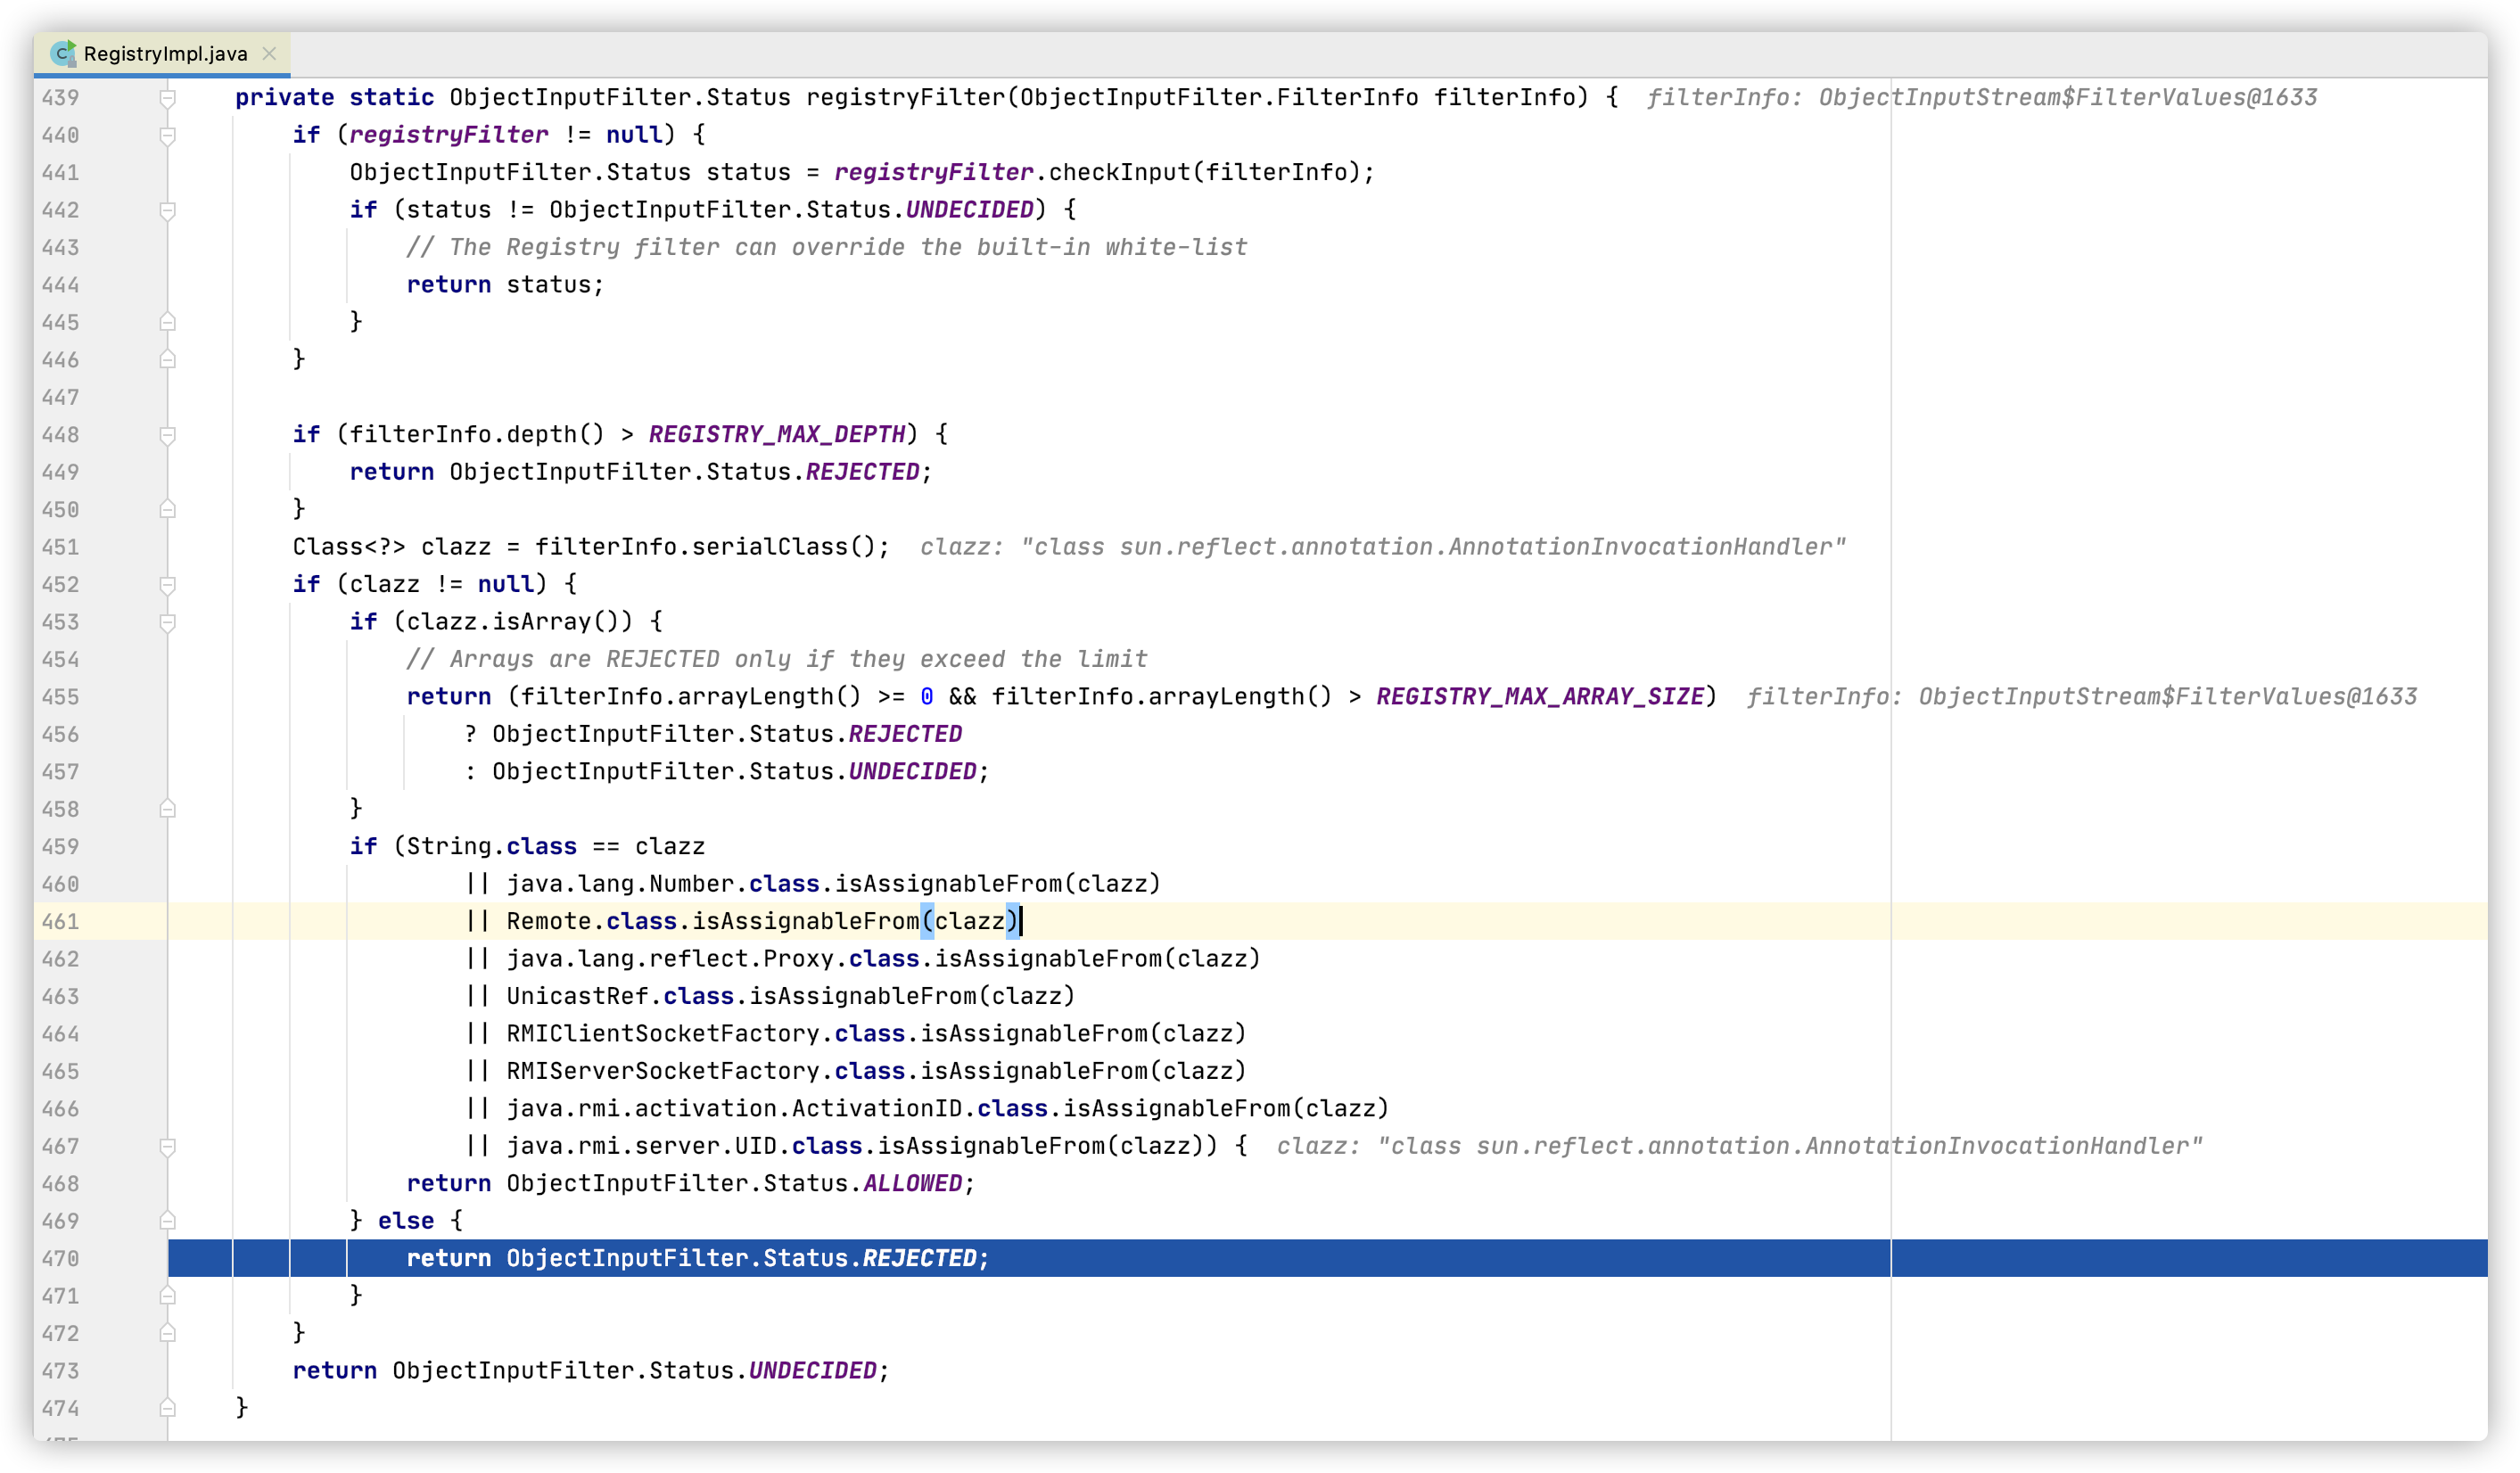
Task: Click the RegistryImpl.java class file icon
Action: pos(63,53)
